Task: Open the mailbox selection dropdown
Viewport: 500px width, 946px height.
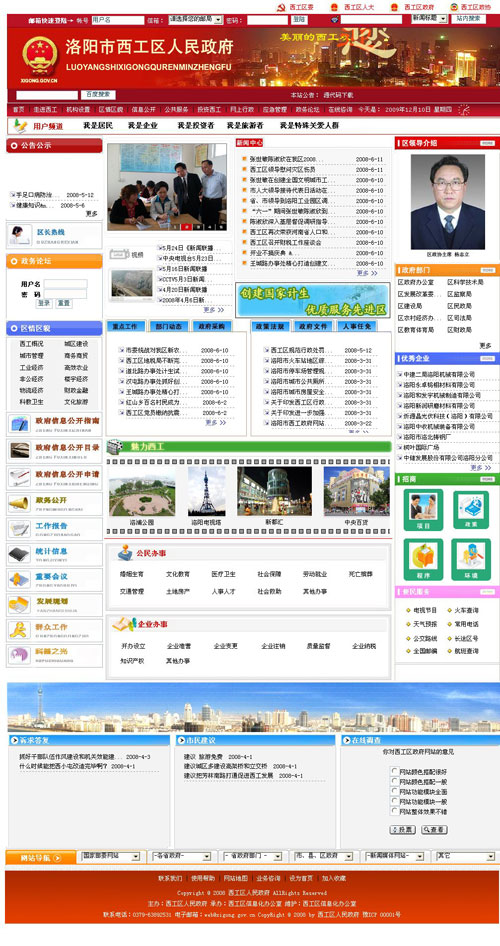Action: point(195,19)
